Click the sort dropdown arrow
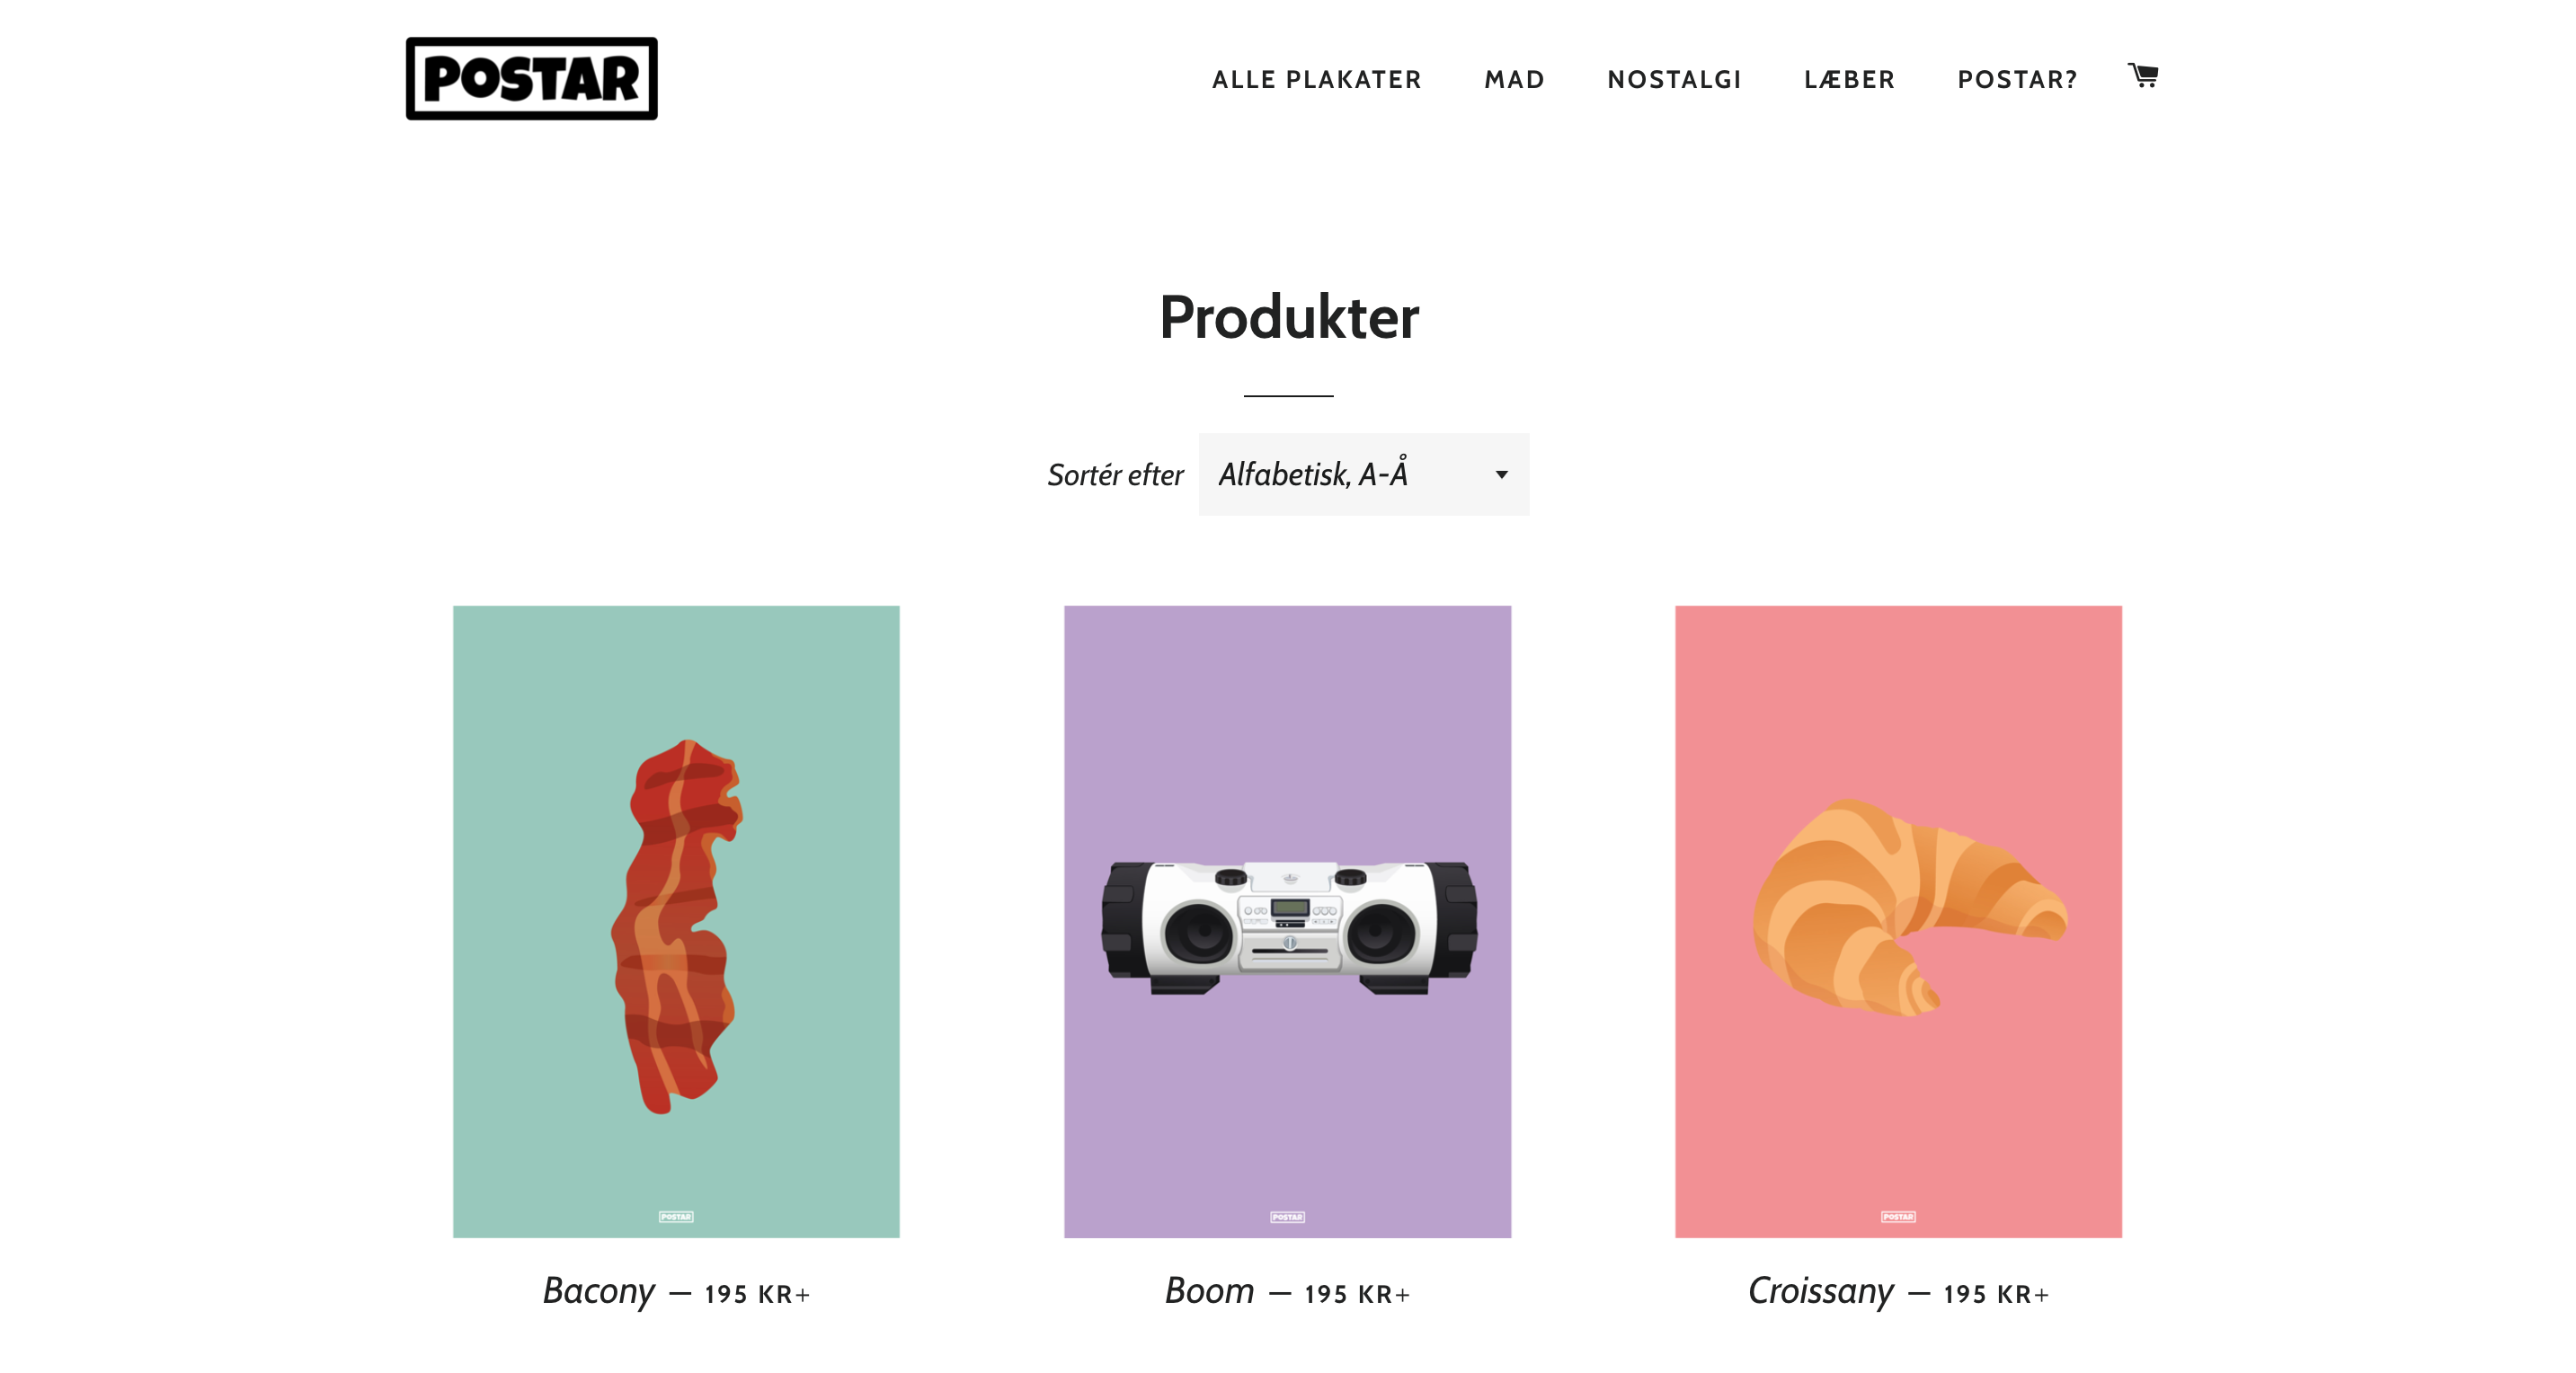Image resolution: width=2576 pixels, height=1373 pixels. click(1501, 475)
